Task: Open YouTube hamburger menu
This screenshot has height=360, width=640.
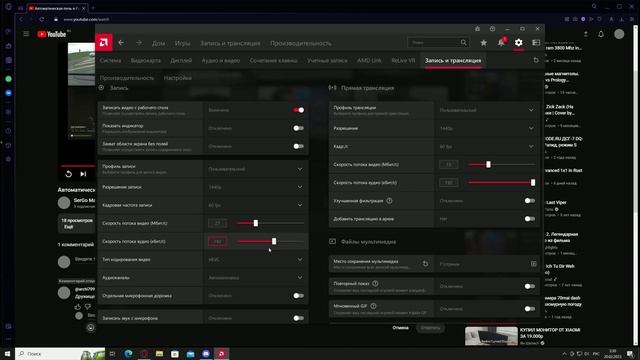Action: [26, 34]
